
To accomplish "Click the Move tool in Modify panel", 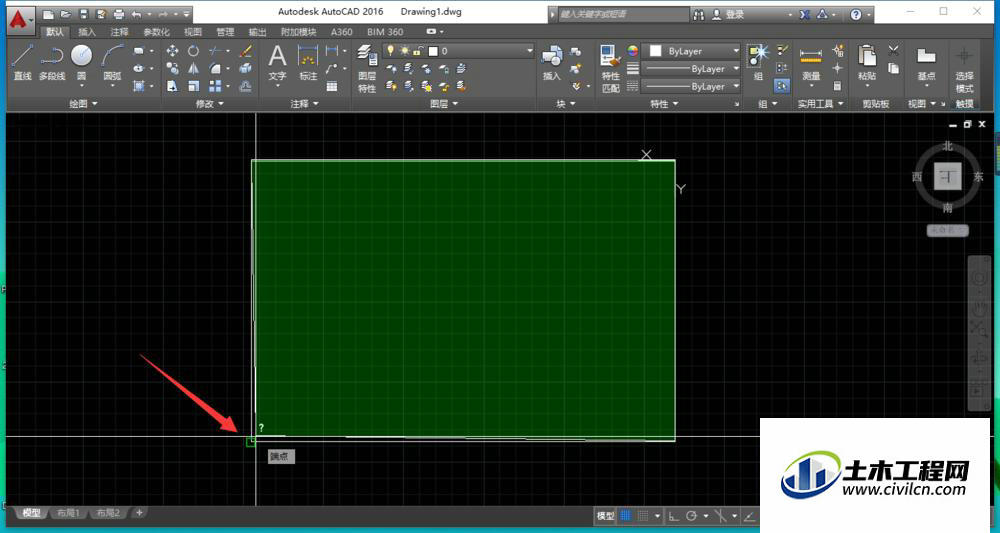I will [x=172, y=51].
